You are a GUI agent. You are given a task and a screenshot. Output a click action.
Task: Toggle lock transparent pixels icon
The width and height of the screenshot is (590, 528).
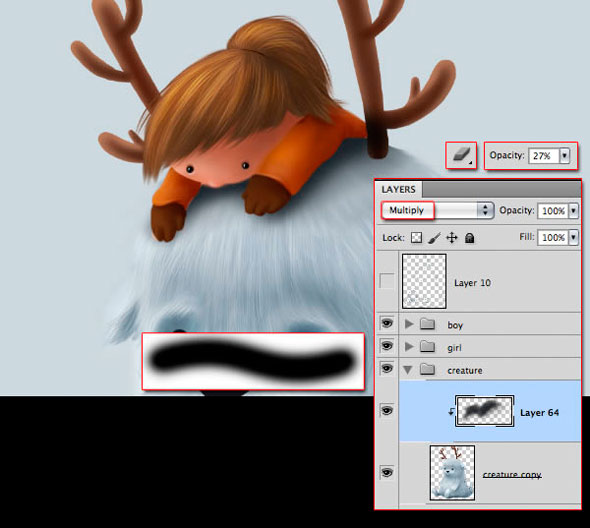416,238
